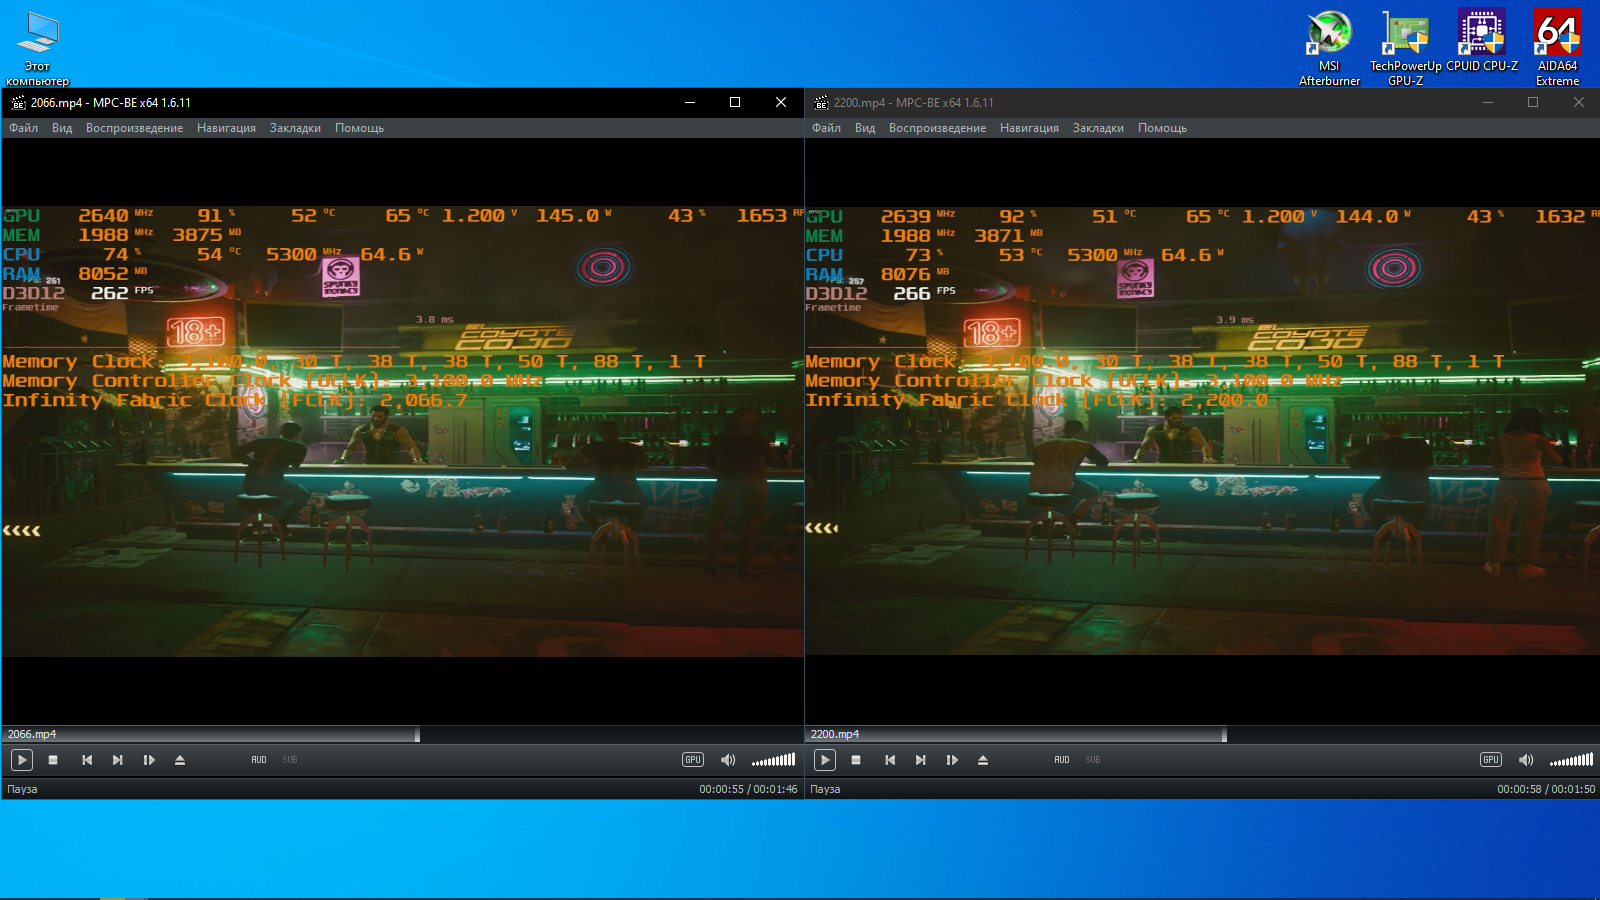Step one frame forward in 2066.mp4 player

point(149,760)
